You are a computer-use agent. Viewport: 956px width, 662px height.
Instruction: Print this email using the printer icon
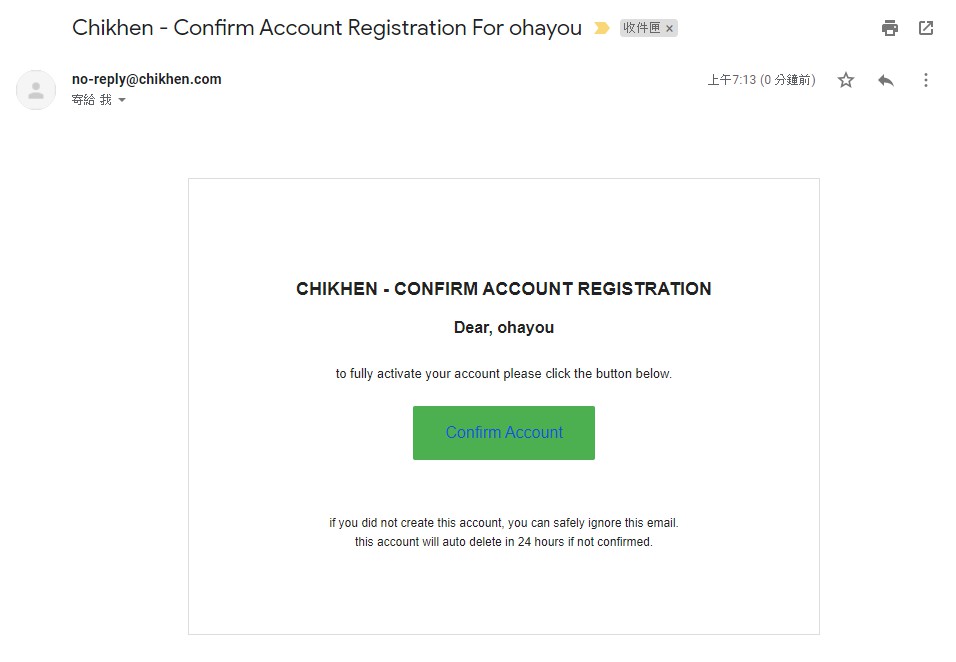click(890, 28)
